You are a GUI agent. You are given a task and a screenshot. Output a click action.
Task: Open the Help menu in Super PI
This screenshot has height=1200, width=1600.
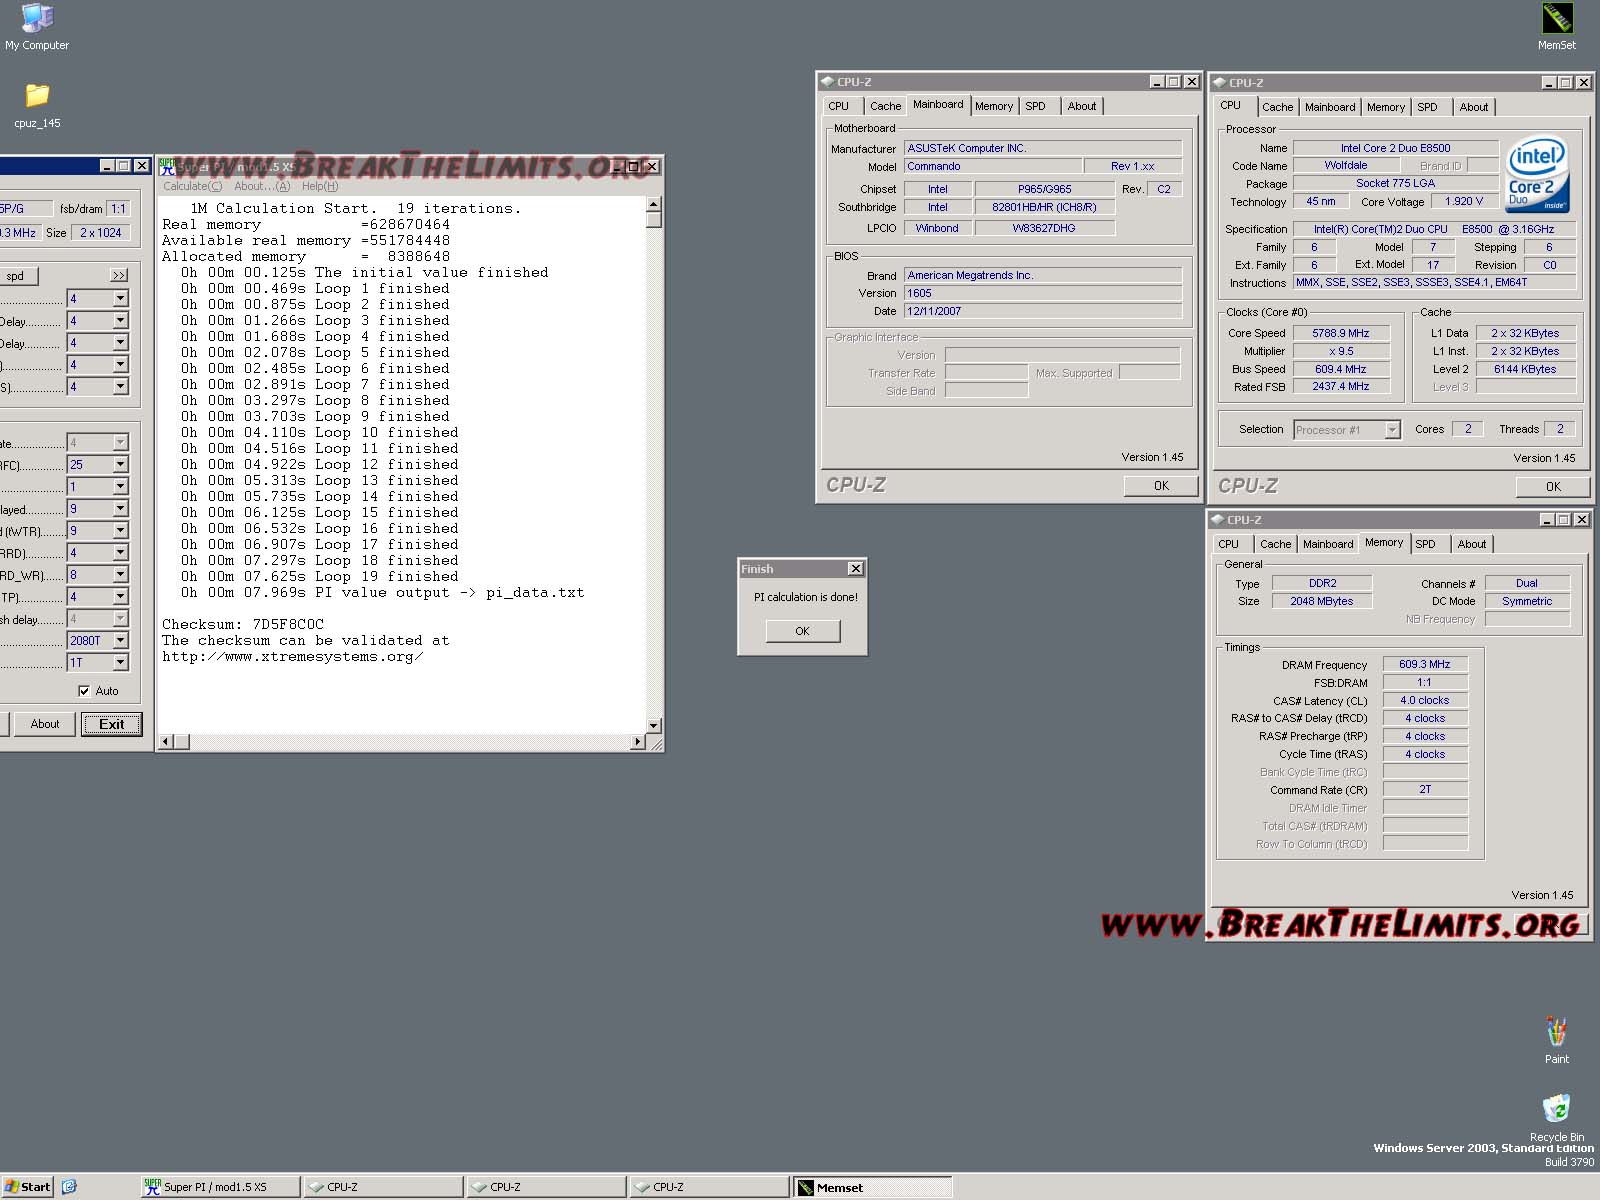tap(320, 186)
